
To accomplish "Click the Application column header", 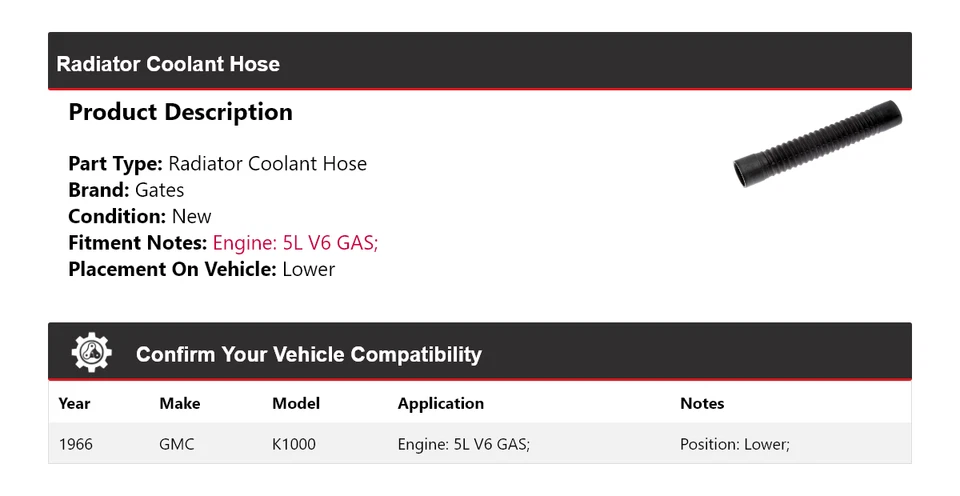I will [x=440, y=404].
